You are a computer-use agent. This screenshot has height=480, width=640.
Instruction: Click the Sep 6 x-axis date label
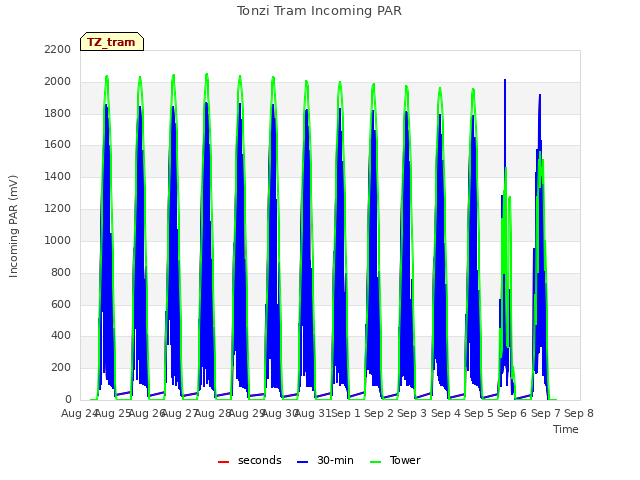point(512,413)
